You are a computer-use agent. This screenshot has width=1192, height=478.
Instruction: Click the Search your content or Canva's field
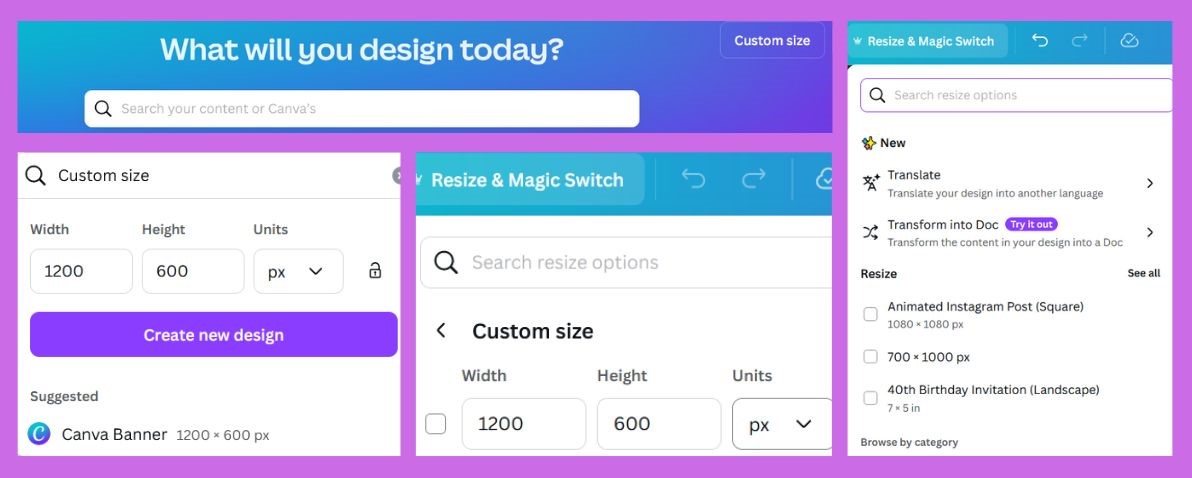(x=362, y=109)
